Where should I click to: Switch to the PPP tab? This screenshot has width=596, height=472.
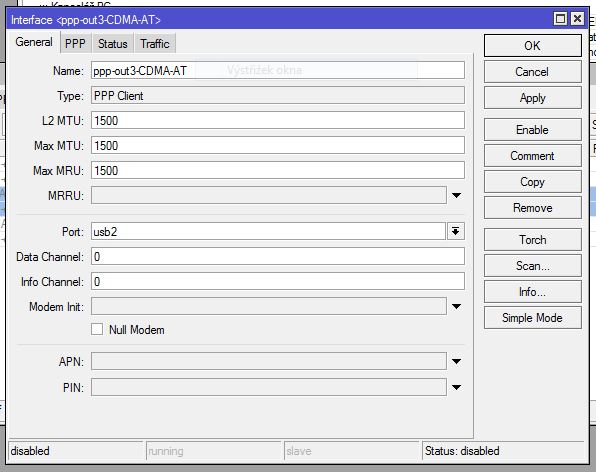75,44
